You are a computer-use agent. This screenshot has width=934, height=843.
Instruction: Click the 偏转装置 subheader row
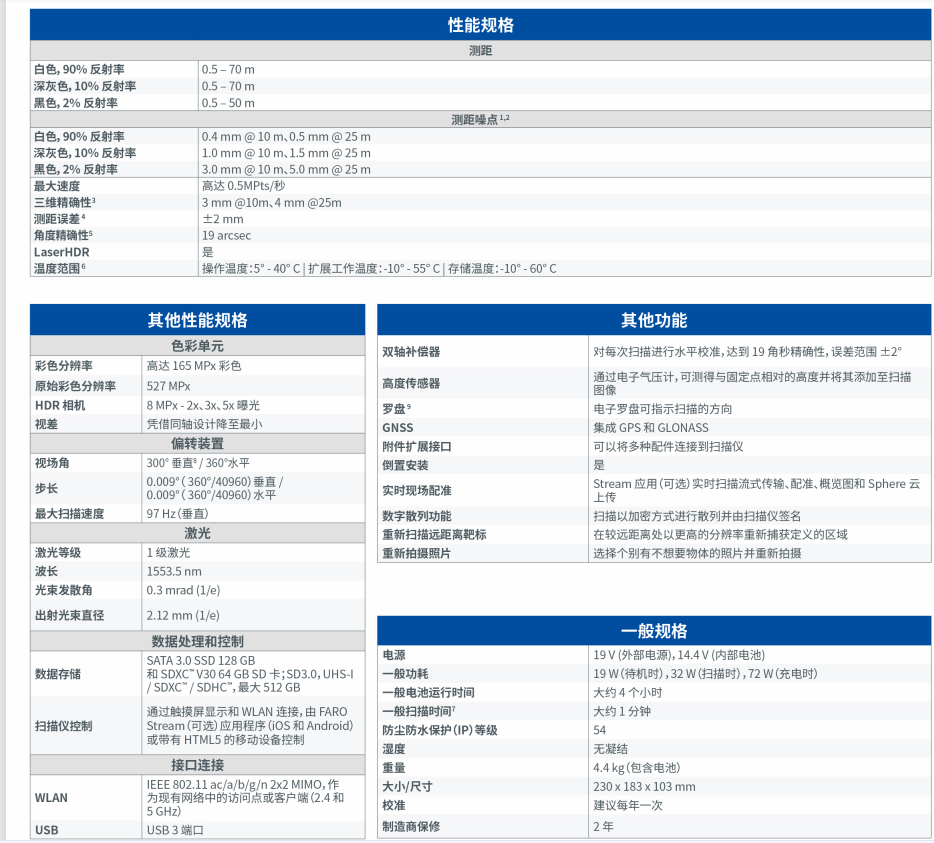click(x=197, y=443)
